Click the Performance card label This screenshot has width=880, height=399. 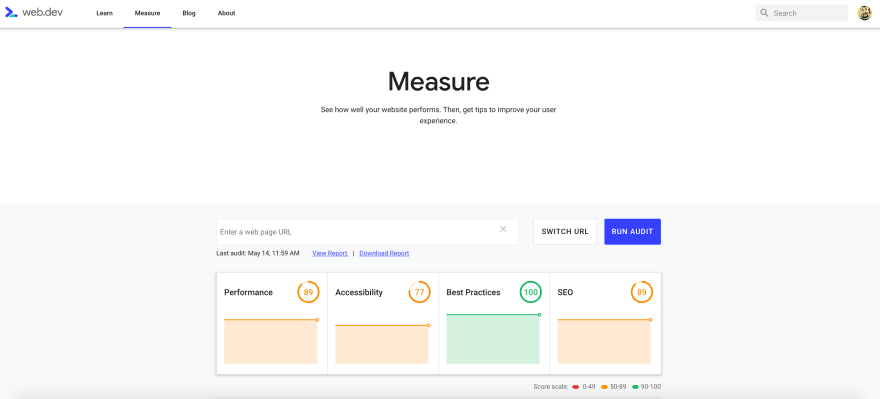tap(249, 292)
